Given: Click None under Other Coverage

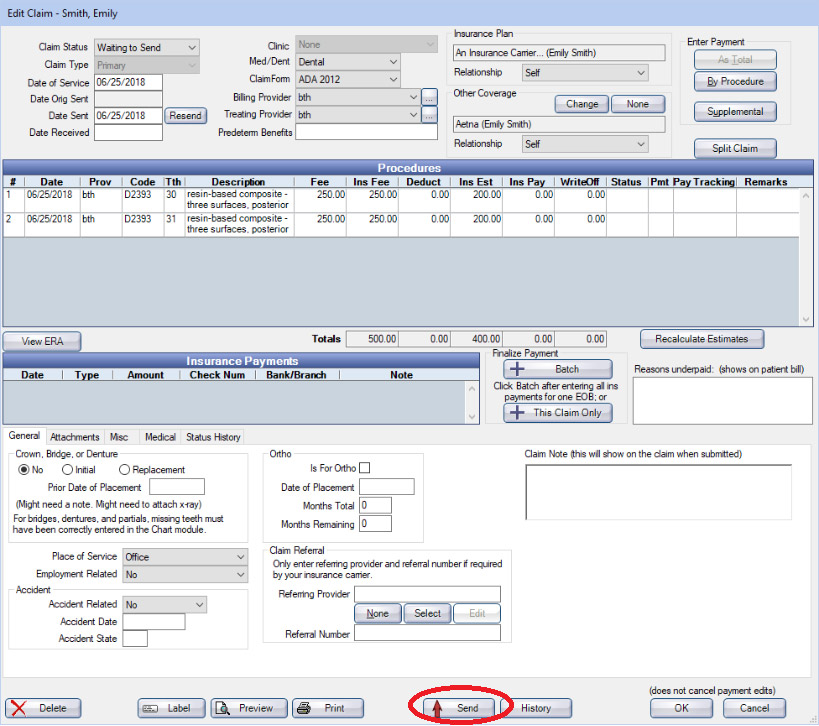Looking at the screenshot, I should 638,104.
